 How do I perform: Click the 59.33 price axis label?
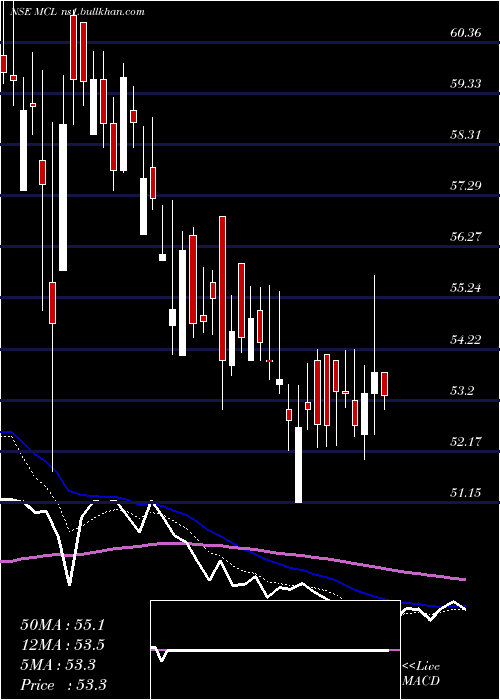(x=466, y=83)
